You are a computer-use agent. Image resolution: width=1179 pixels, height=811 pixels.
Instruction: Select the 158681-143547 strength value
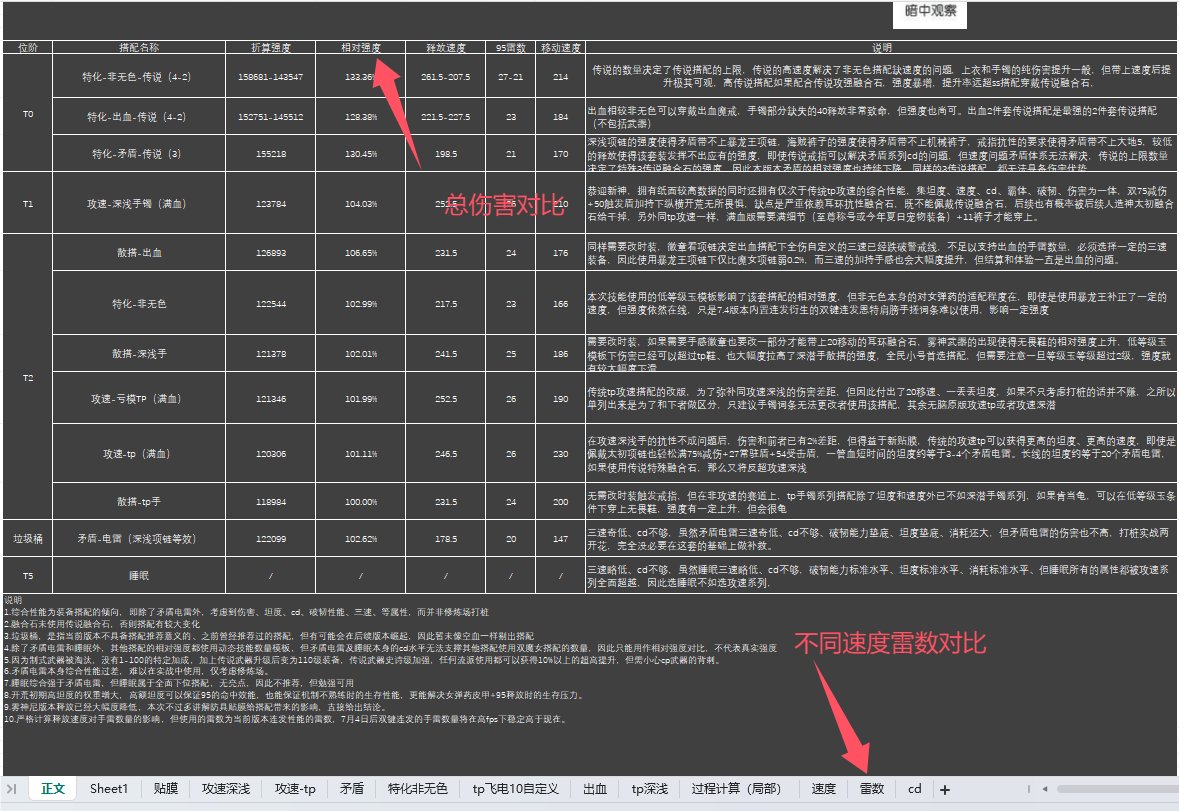point(271,77)
